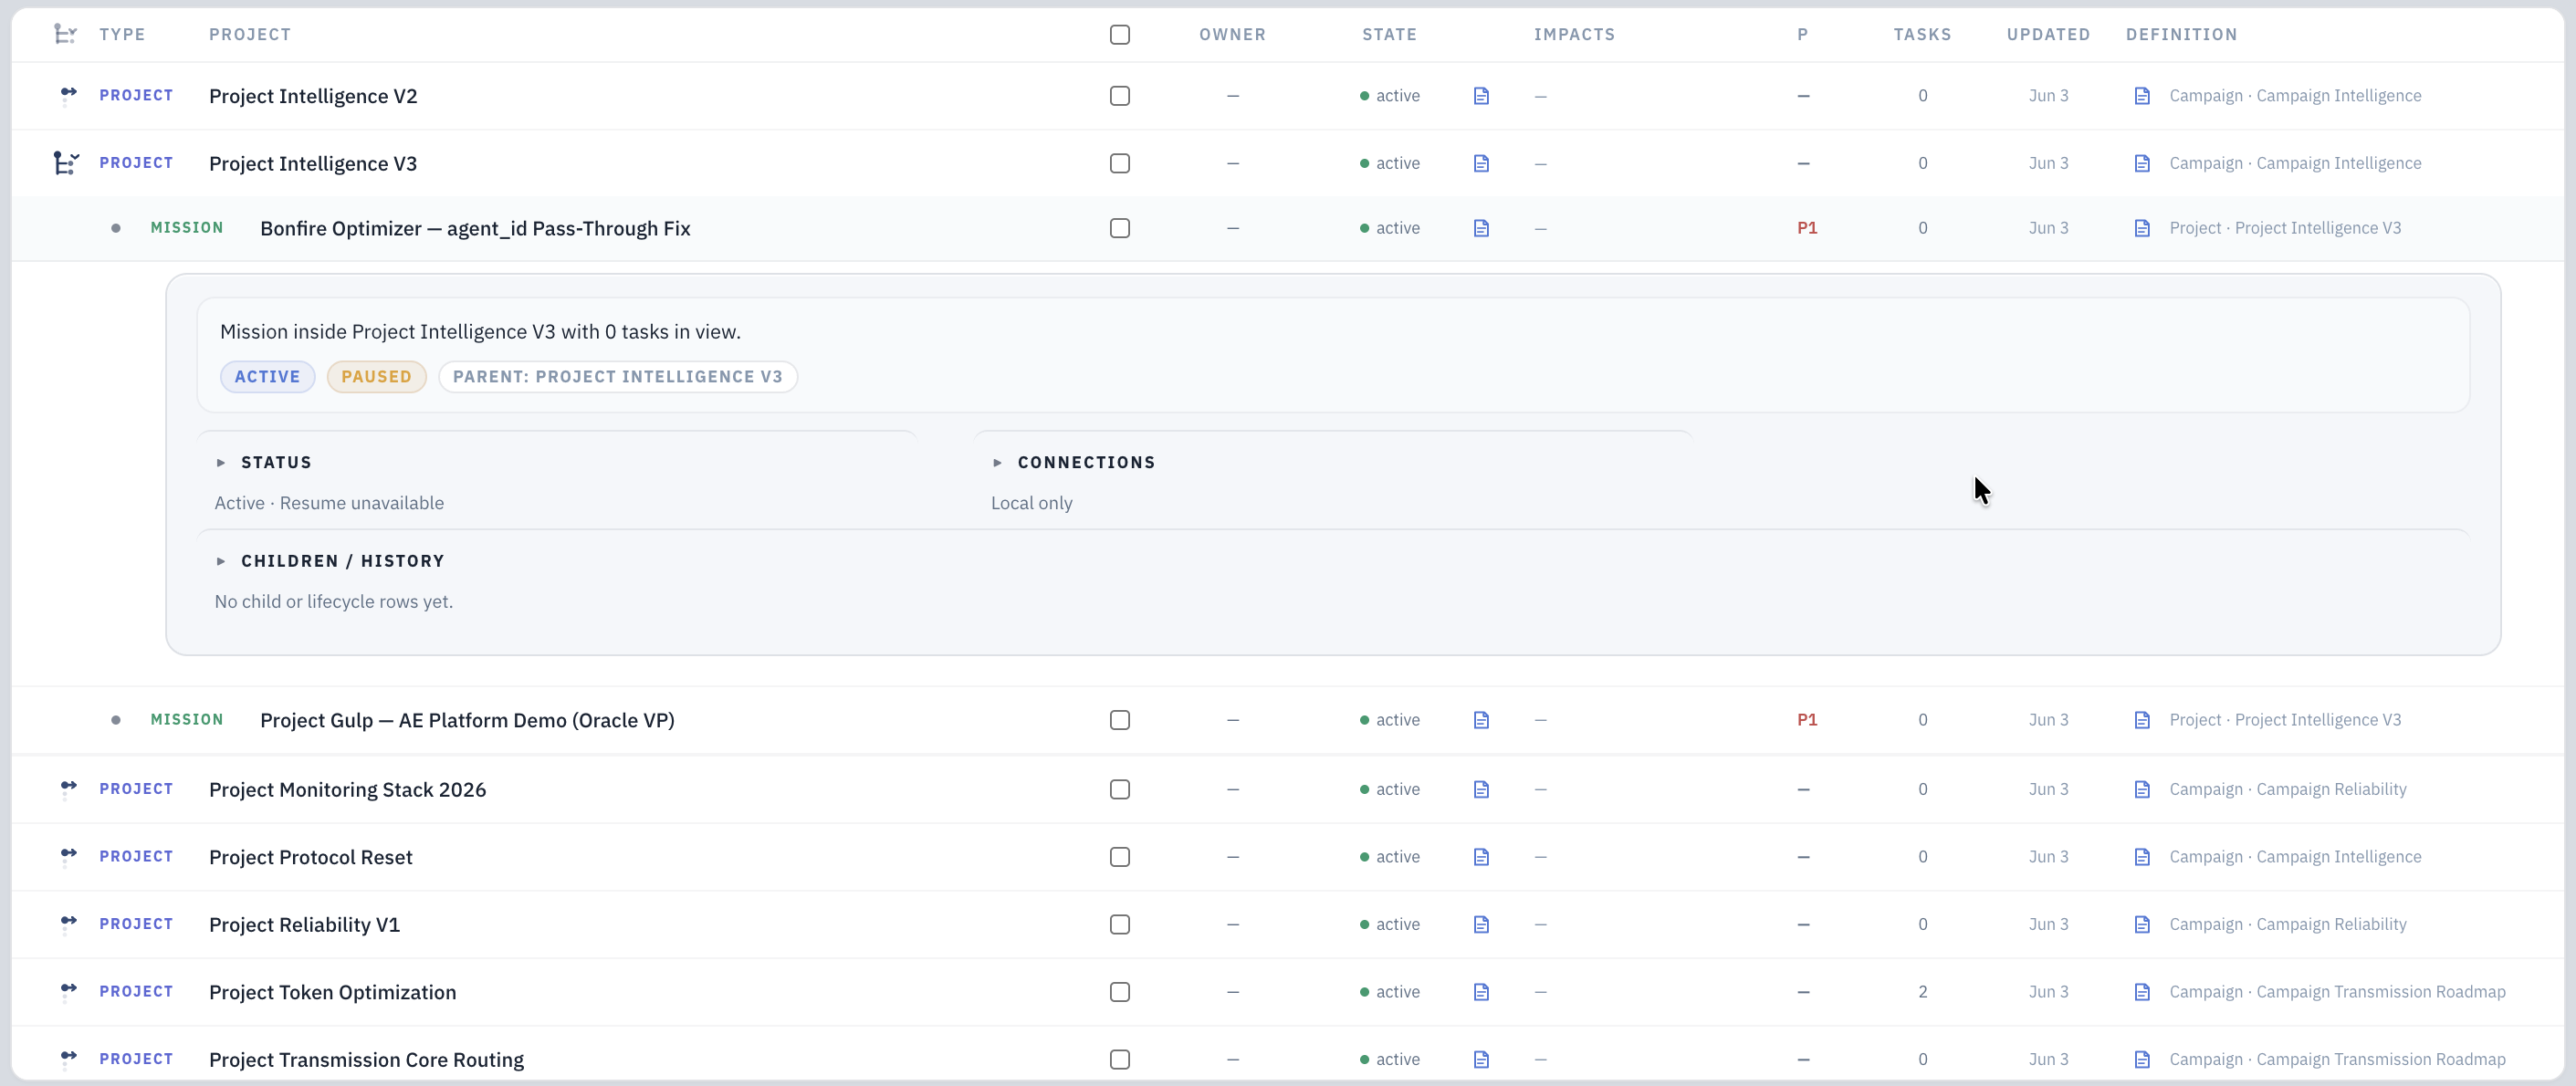Screen dimensions: 2576x1086
Task: Click definition file icon in Project Intelligence V3 row
Action: point(2142,163)
